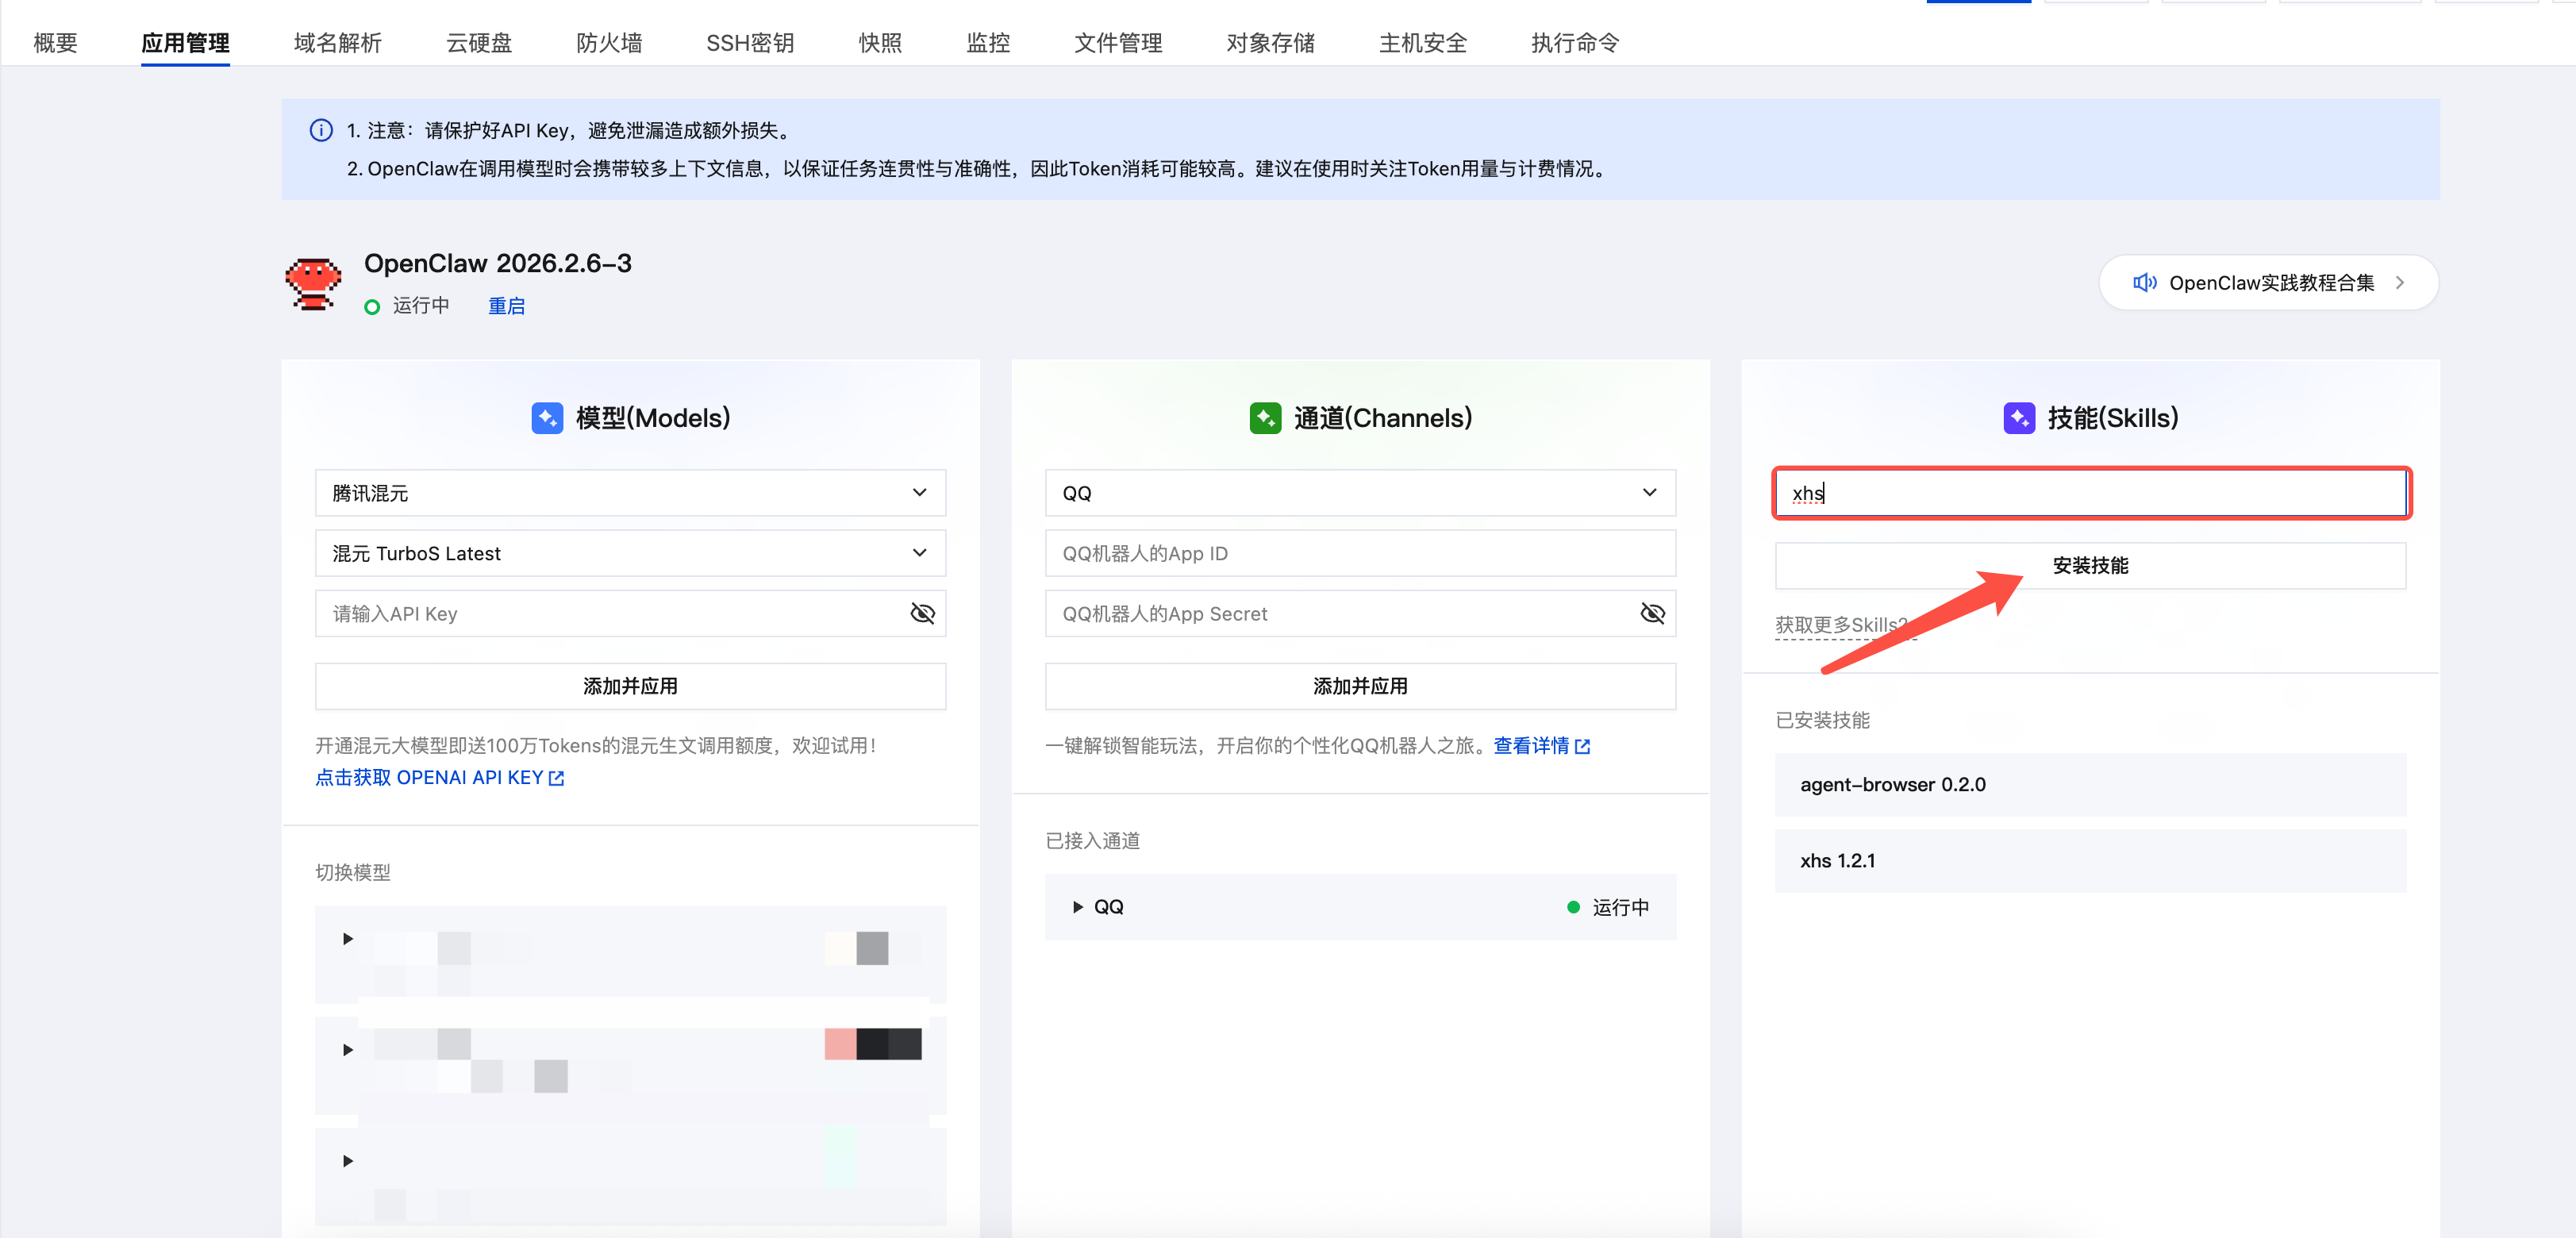Click the external link icon beside 查看详情
This screenshot has width=2576, height=1238.
tap(1583, 745)
